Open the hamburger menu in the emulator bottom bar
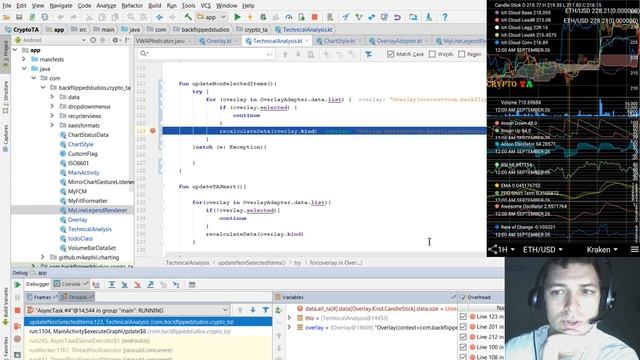Screen dimensions: 640x360 tap(634, 249)
